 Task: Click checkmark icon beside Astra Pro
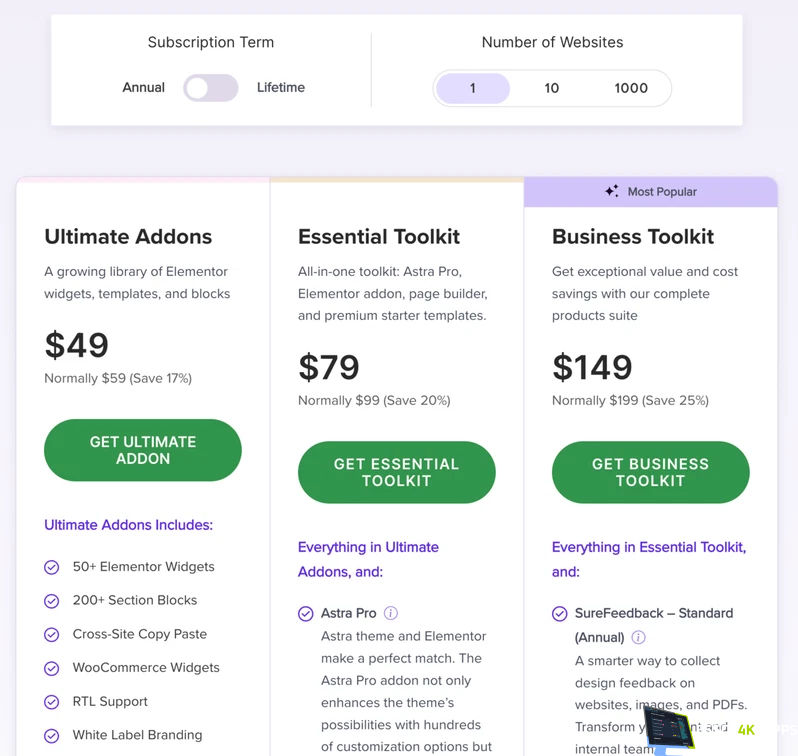click(305, 613)
